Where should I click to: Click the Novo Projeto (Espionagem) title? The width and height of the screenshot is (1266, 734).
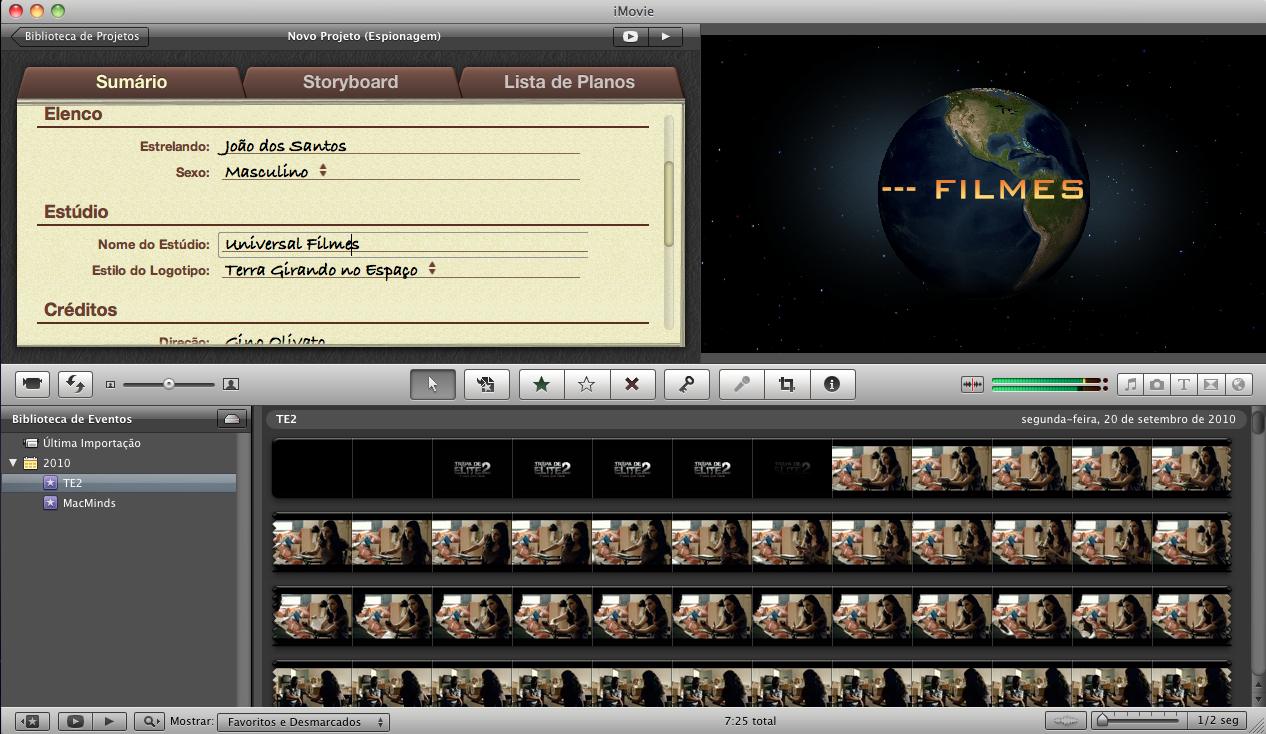pyautogui.click(x=364, y=36)
